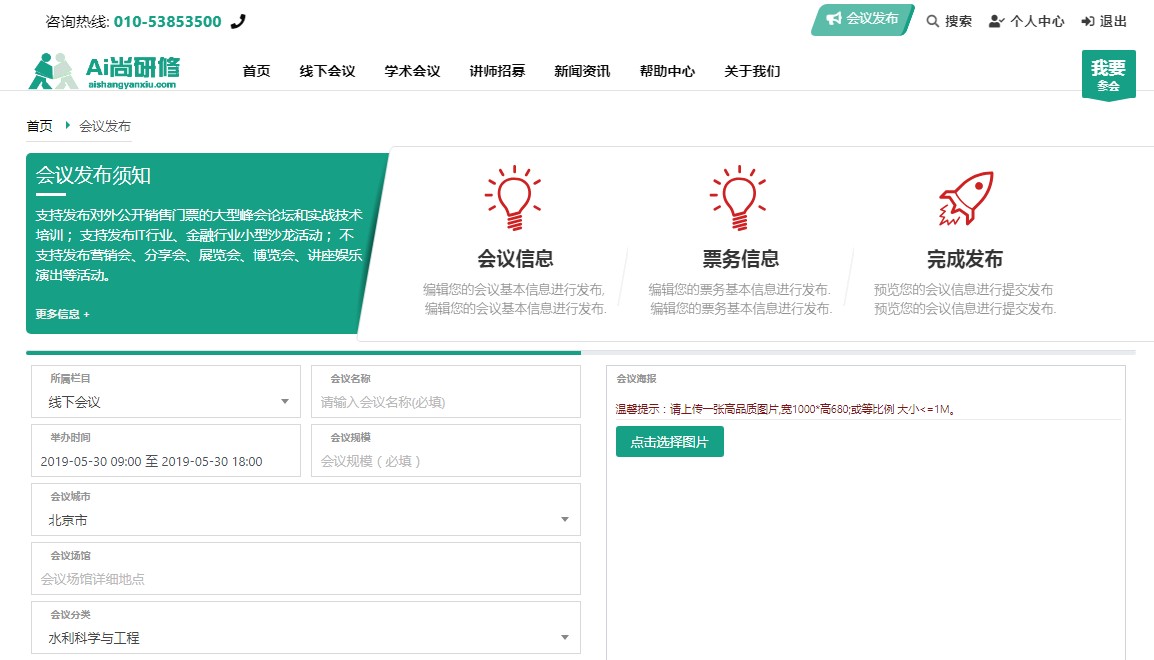
Task: Click the 更多信息 + link
Action: 62,314
